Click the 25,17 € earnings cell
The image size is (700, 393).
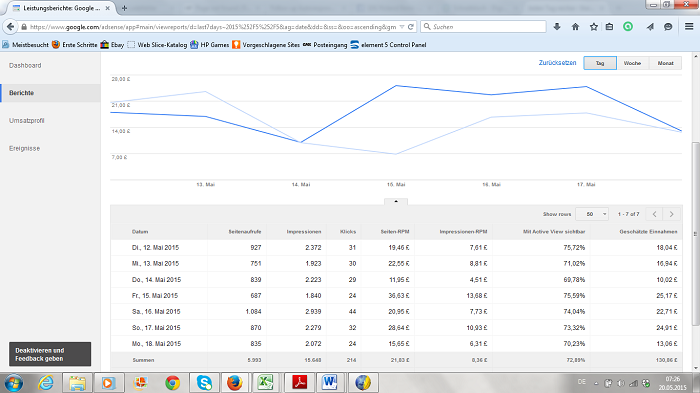click(x=667, y=296)
